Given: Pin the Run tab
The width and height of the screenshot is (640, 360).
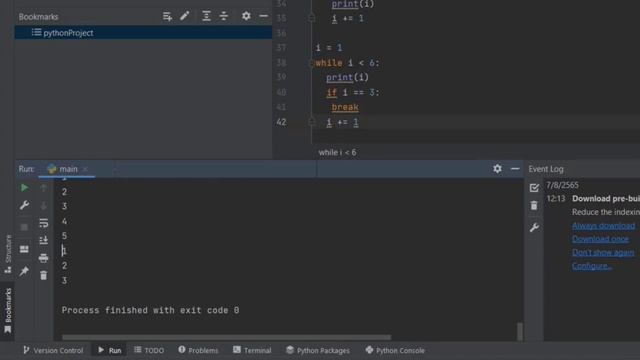Looking at the screenshot, I should pyautogui.click(x=24, y=271).
